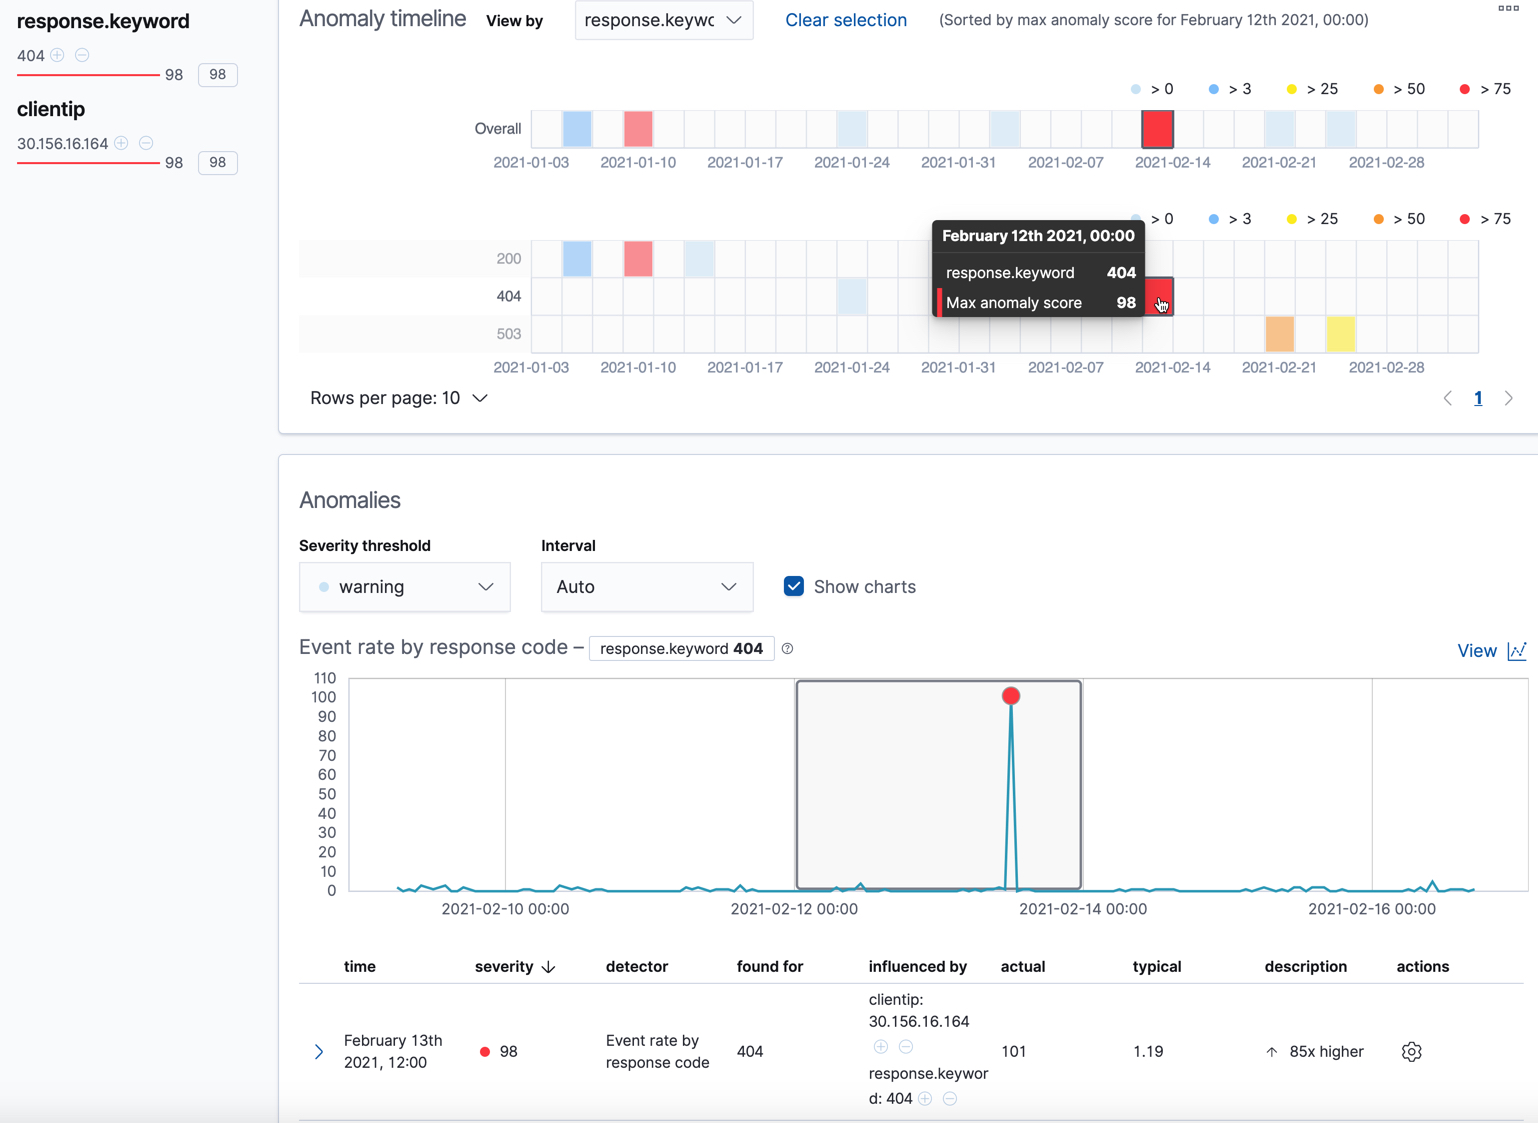Click info icon beside Event rate chart title
Image resolution: width=1538 pixels, height=1123 pixels.
click(787, 648)
